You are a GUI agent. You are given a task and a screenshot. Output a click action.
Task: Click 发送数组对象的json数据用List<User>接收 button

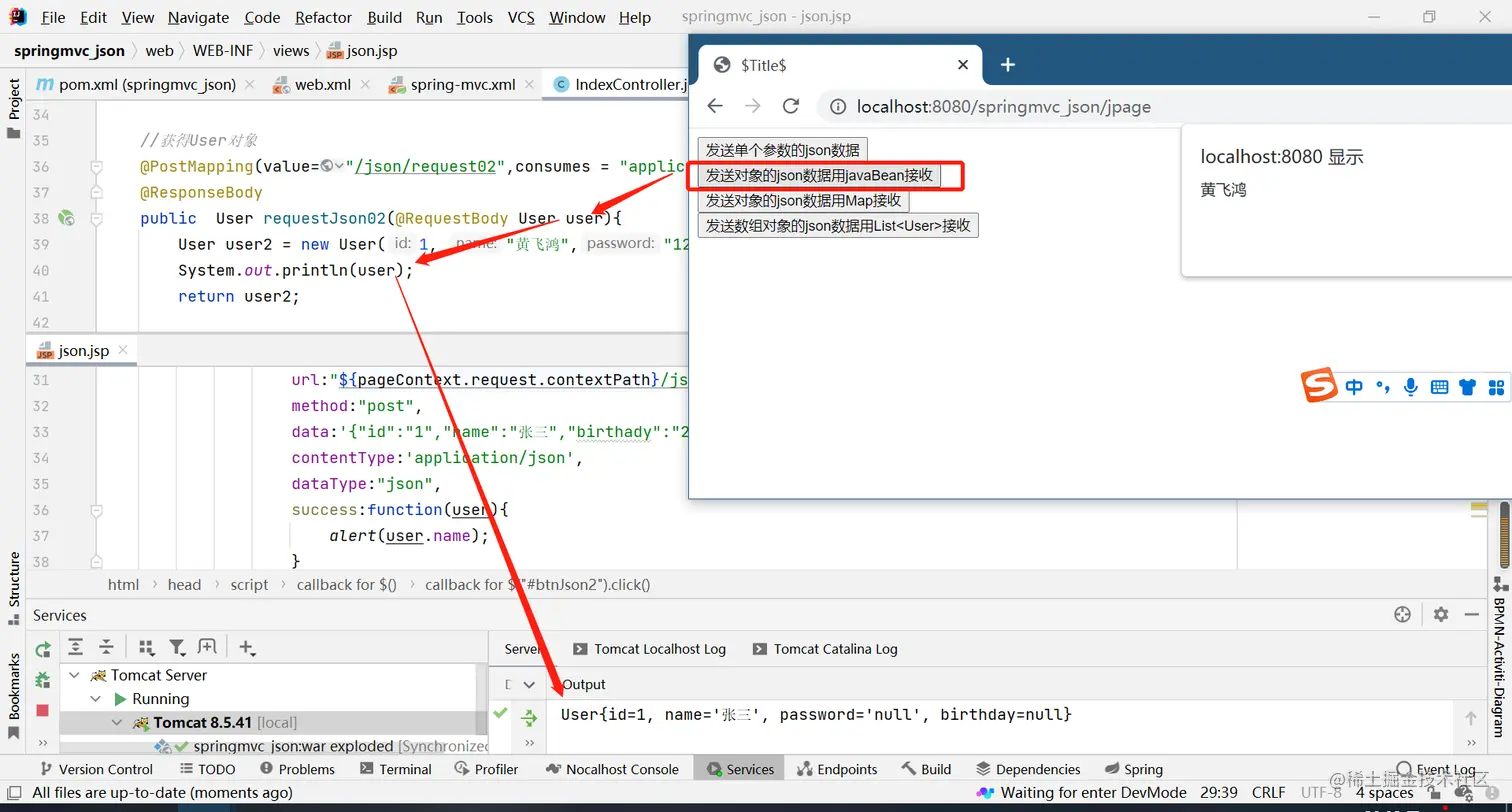838,225
